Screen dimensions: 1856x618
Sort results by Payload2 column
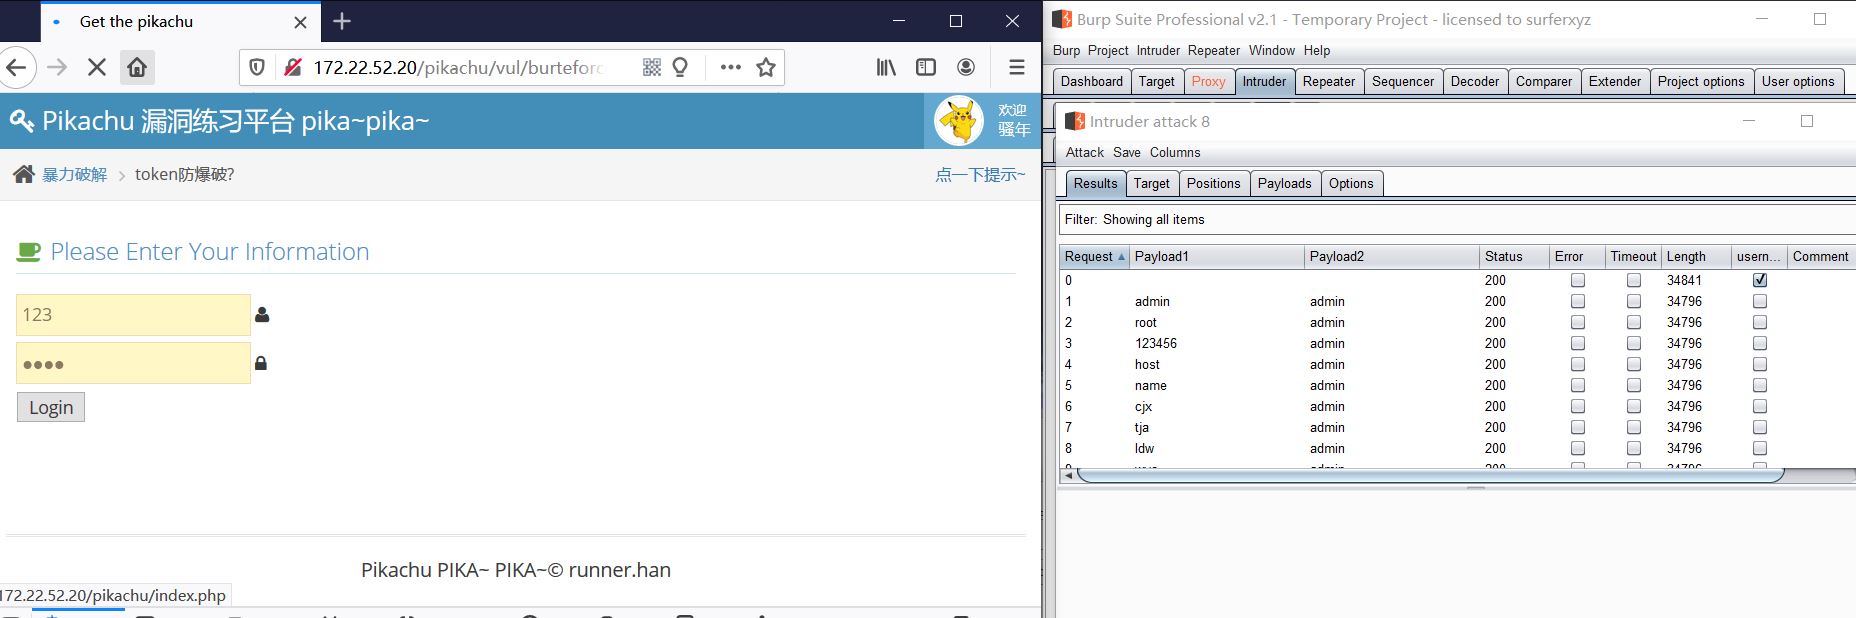click(x=1392, y=256)
